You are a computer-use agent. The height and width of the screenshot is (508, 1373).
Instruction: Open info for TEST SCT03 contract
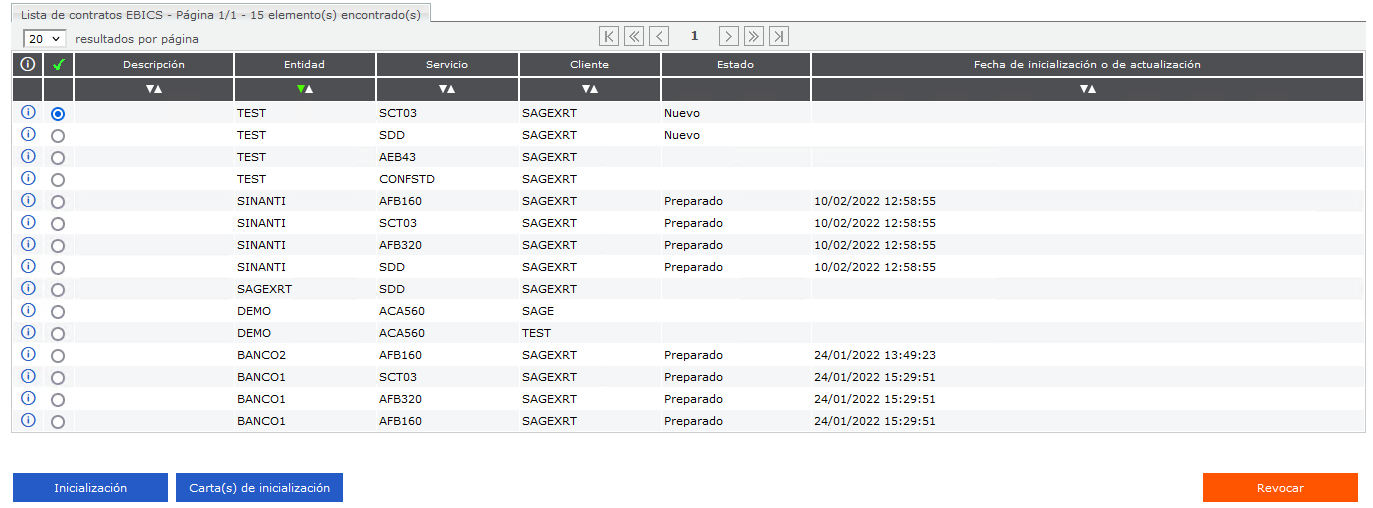click(28, 113)
